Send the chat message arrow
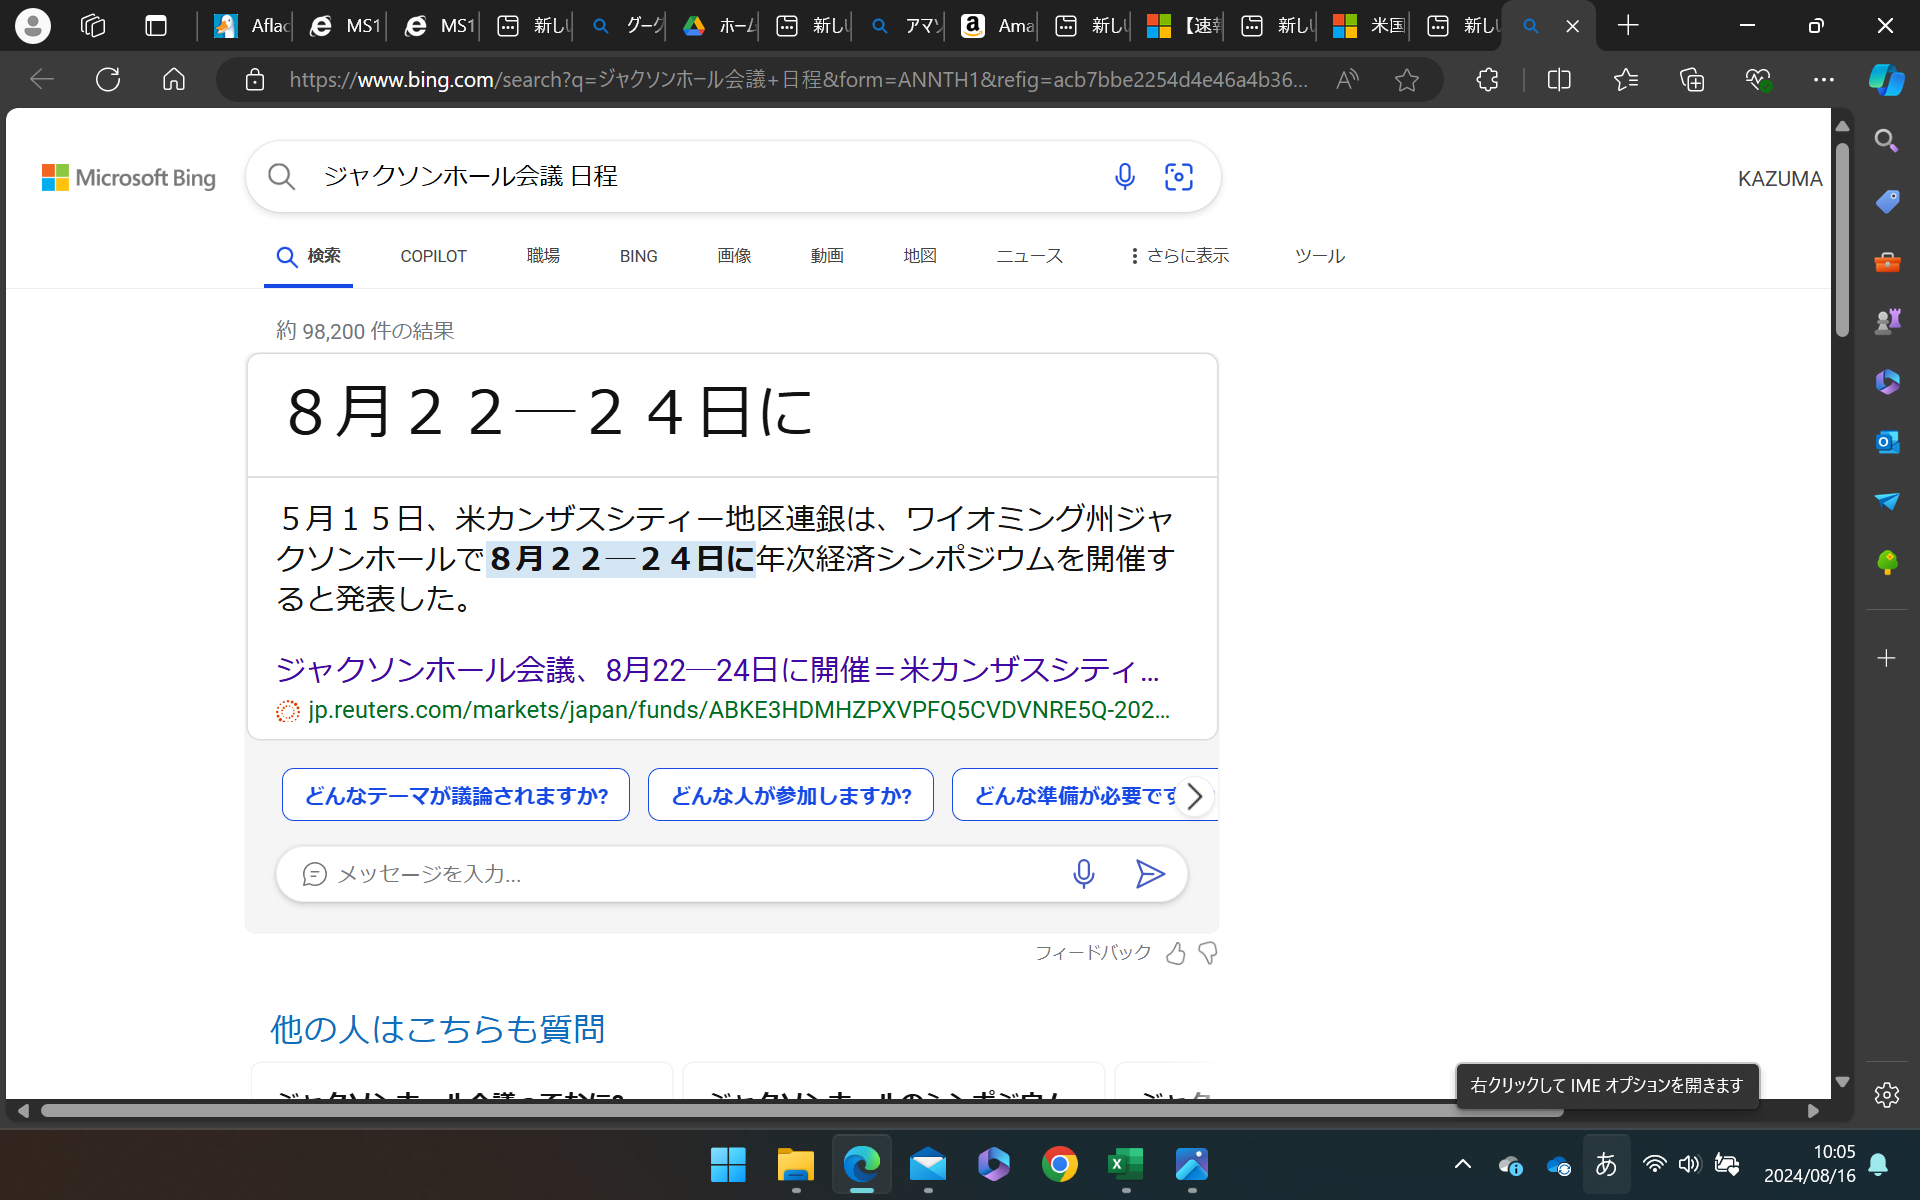This screenshot has width=1920, height=1200. tap(1150, 874)
